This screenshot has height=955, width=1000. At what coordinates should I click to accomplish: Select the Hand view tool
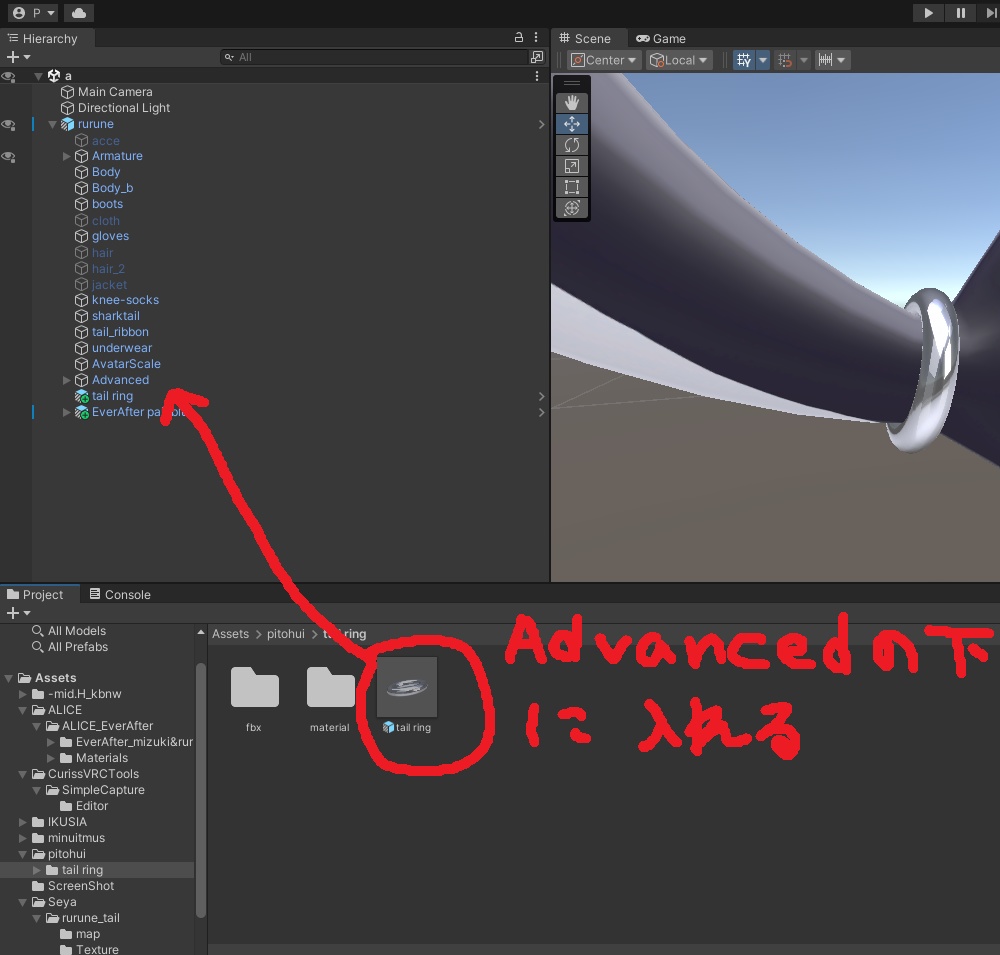point(571,103)
